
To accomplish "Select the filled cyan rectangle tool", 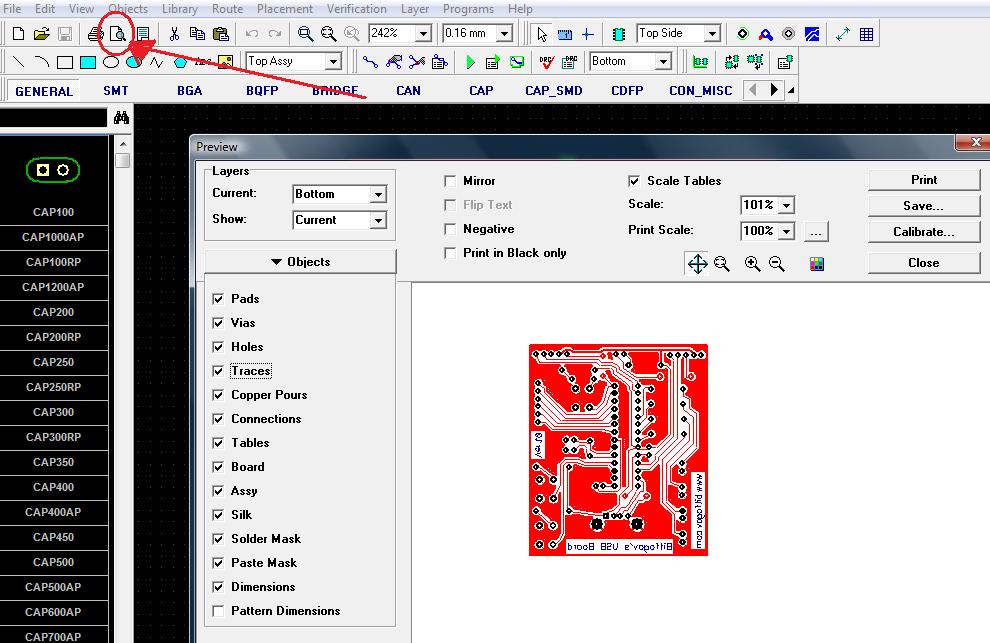I will (88, 62).
